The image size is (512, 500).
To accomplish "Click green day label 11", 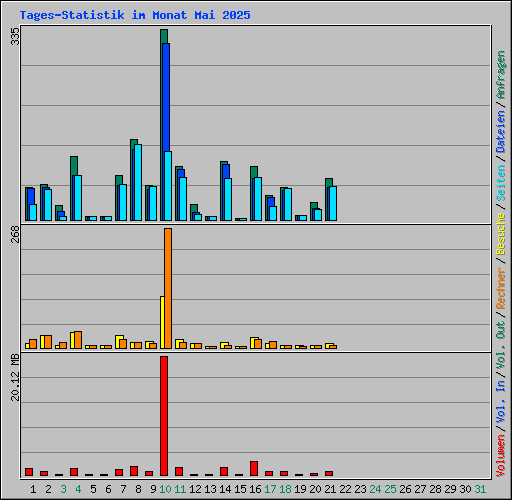I will pos(180,489).
